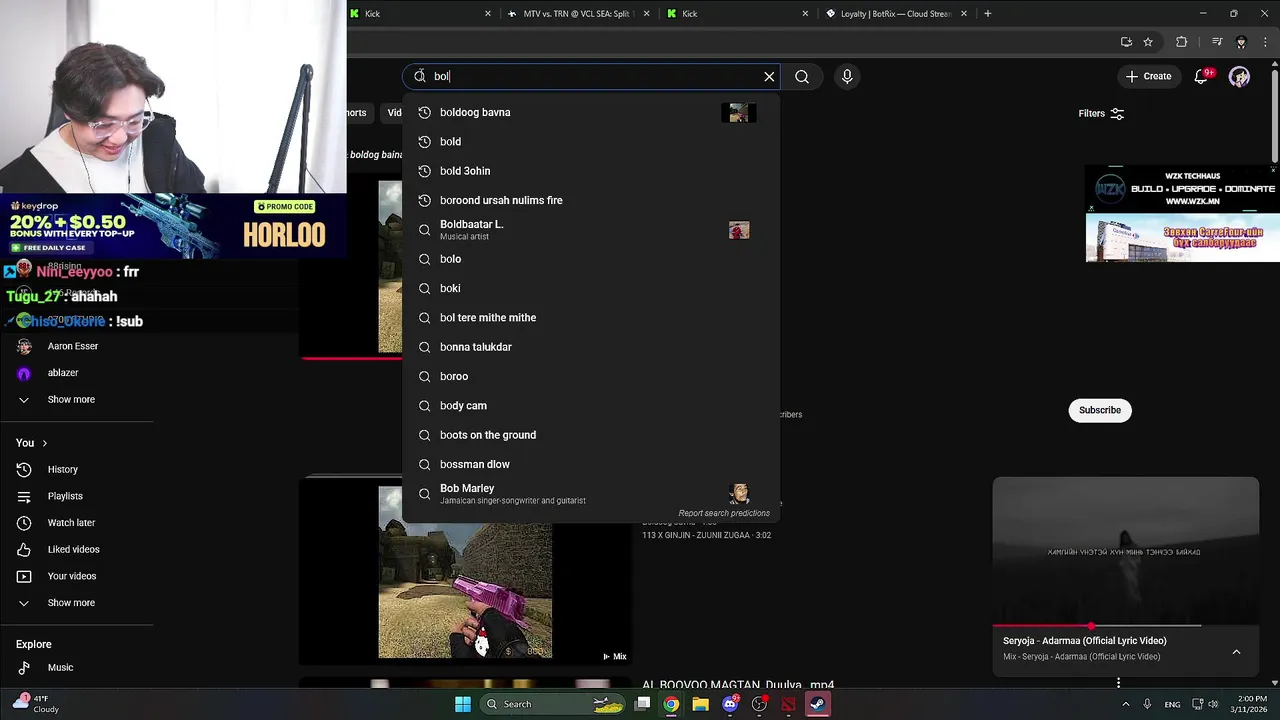Open a new browser tab
This screenshot has width=1280, height=720.
pos(987,13)
